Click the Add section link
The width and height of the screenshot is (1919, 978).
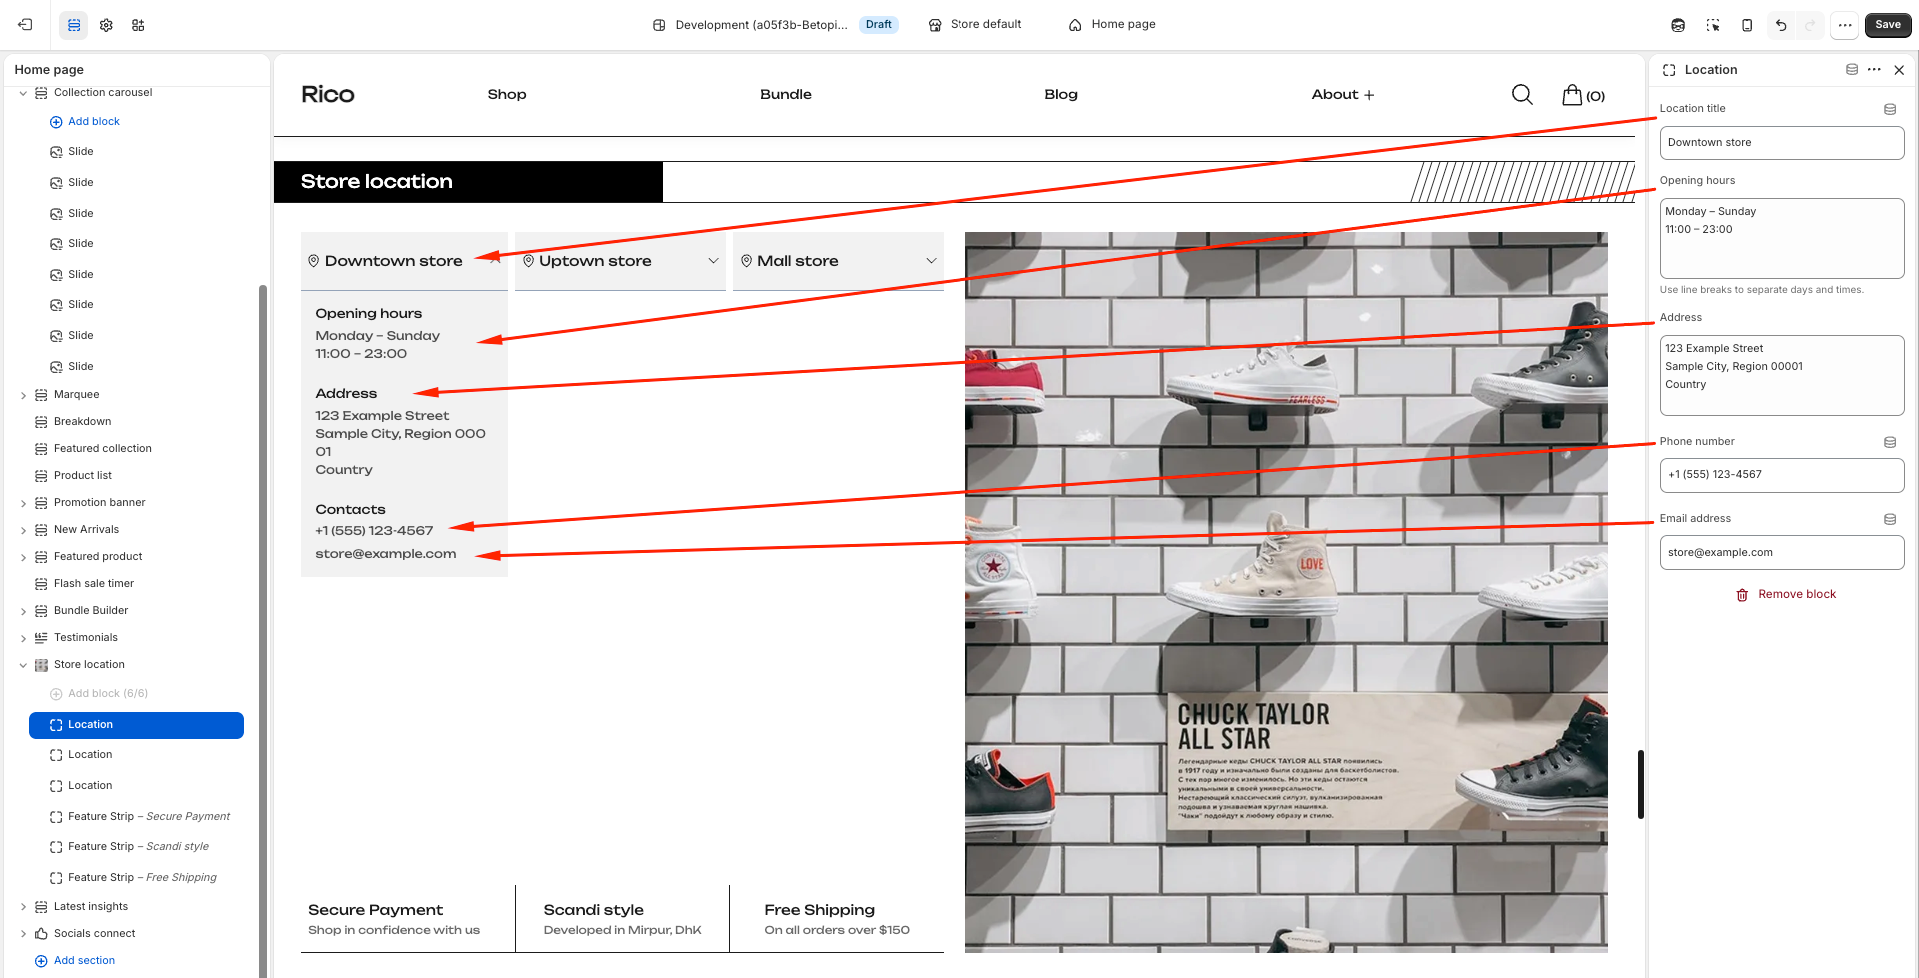75,961
